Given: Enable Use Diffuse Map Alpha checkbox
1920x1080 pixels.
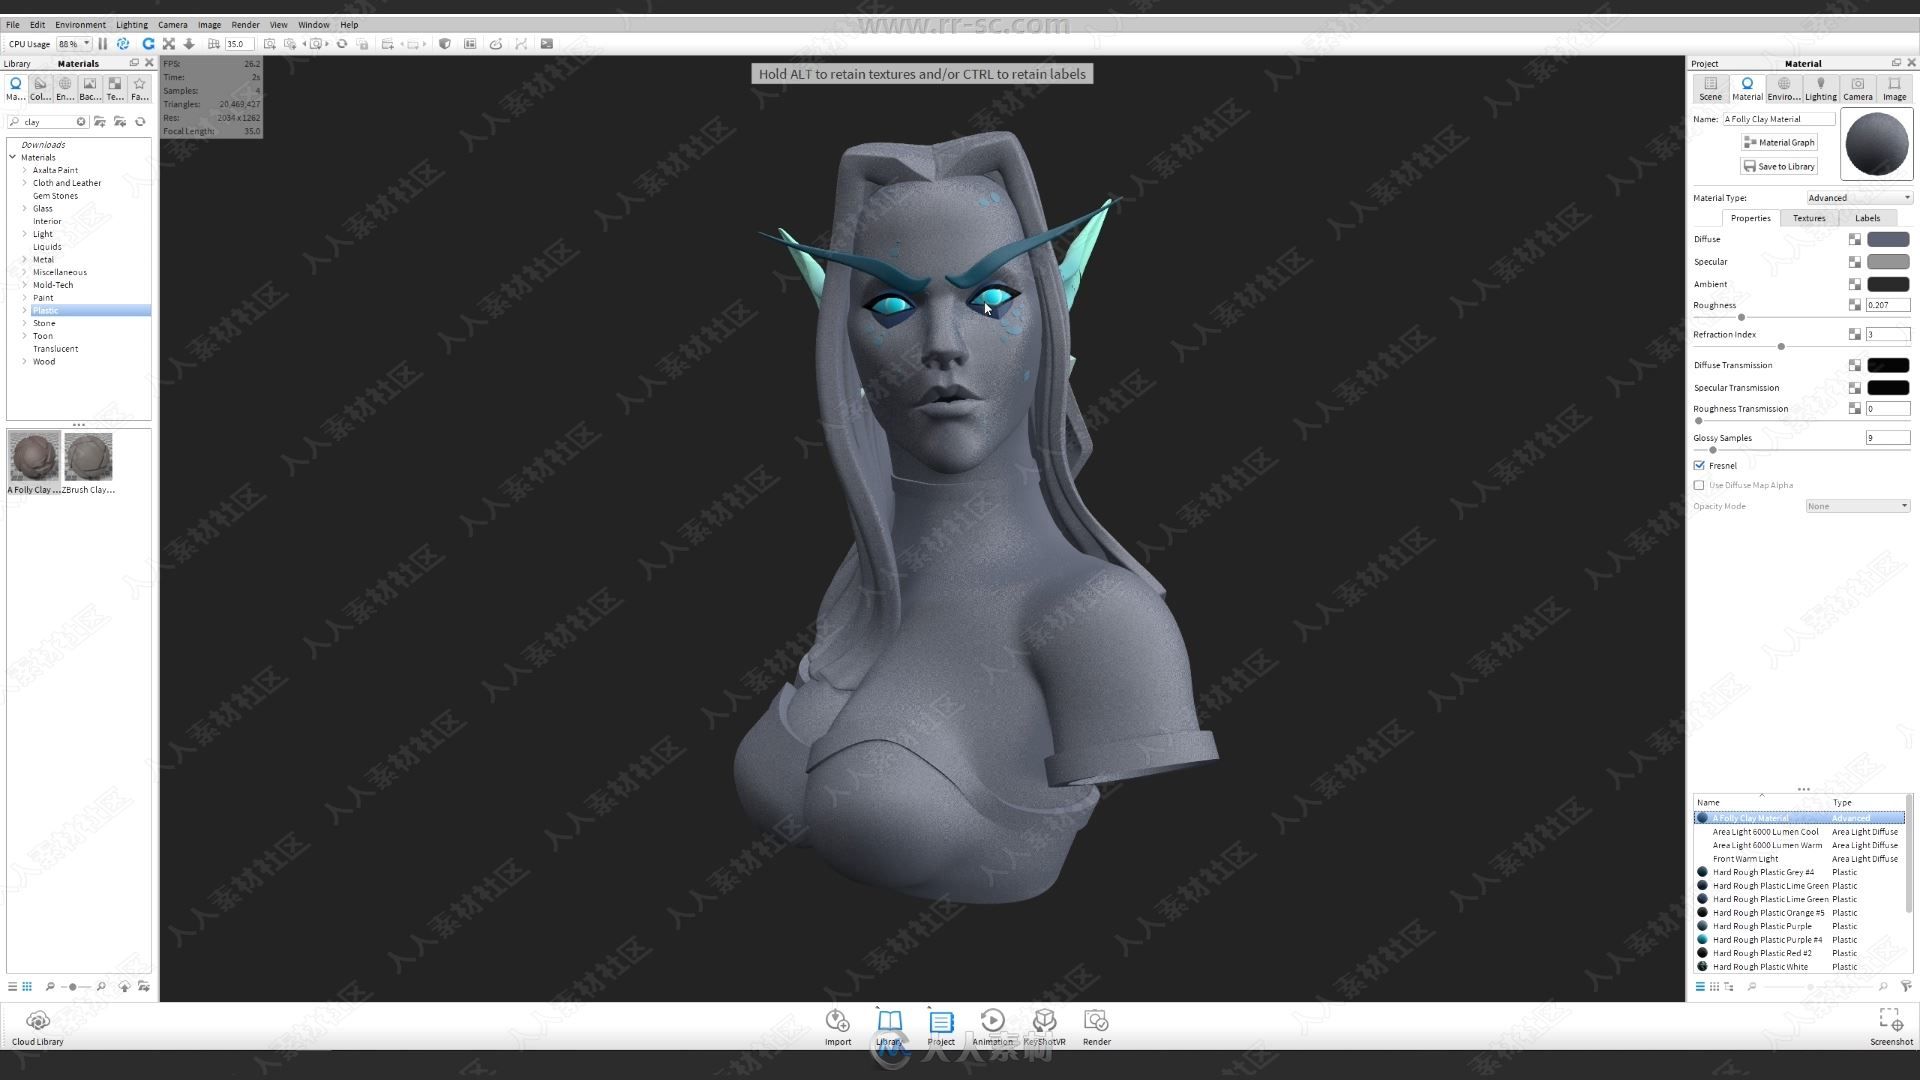Looking at the screenshot, I should 1699,486.
